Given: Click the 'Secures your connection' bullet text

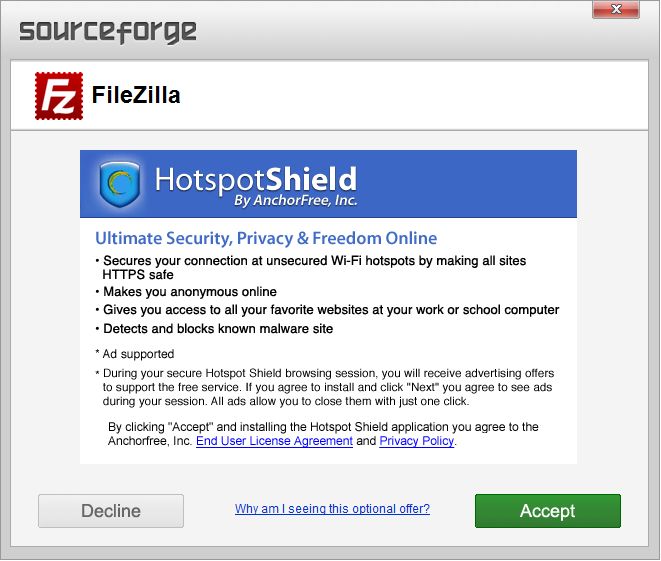Looking at the screenshot, I should [314, 268].
